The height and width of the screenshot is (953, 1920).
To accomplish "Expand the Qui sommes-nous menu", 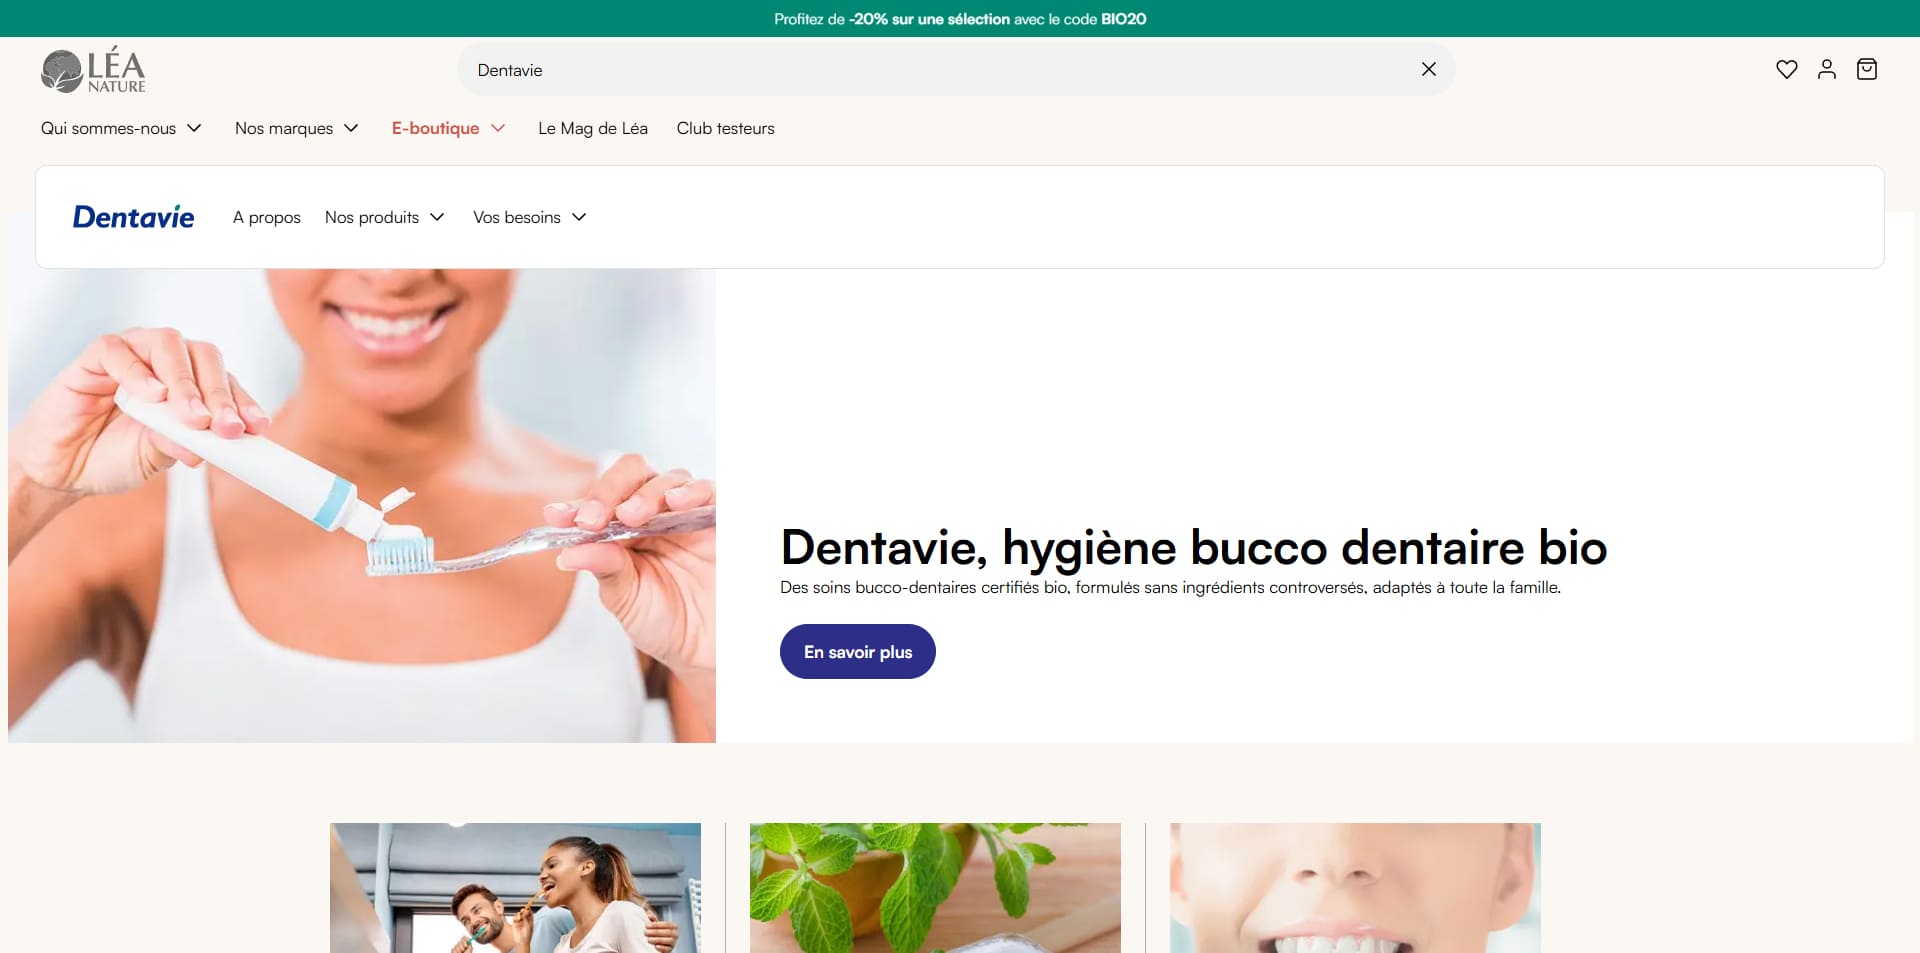I will point(121,128).
